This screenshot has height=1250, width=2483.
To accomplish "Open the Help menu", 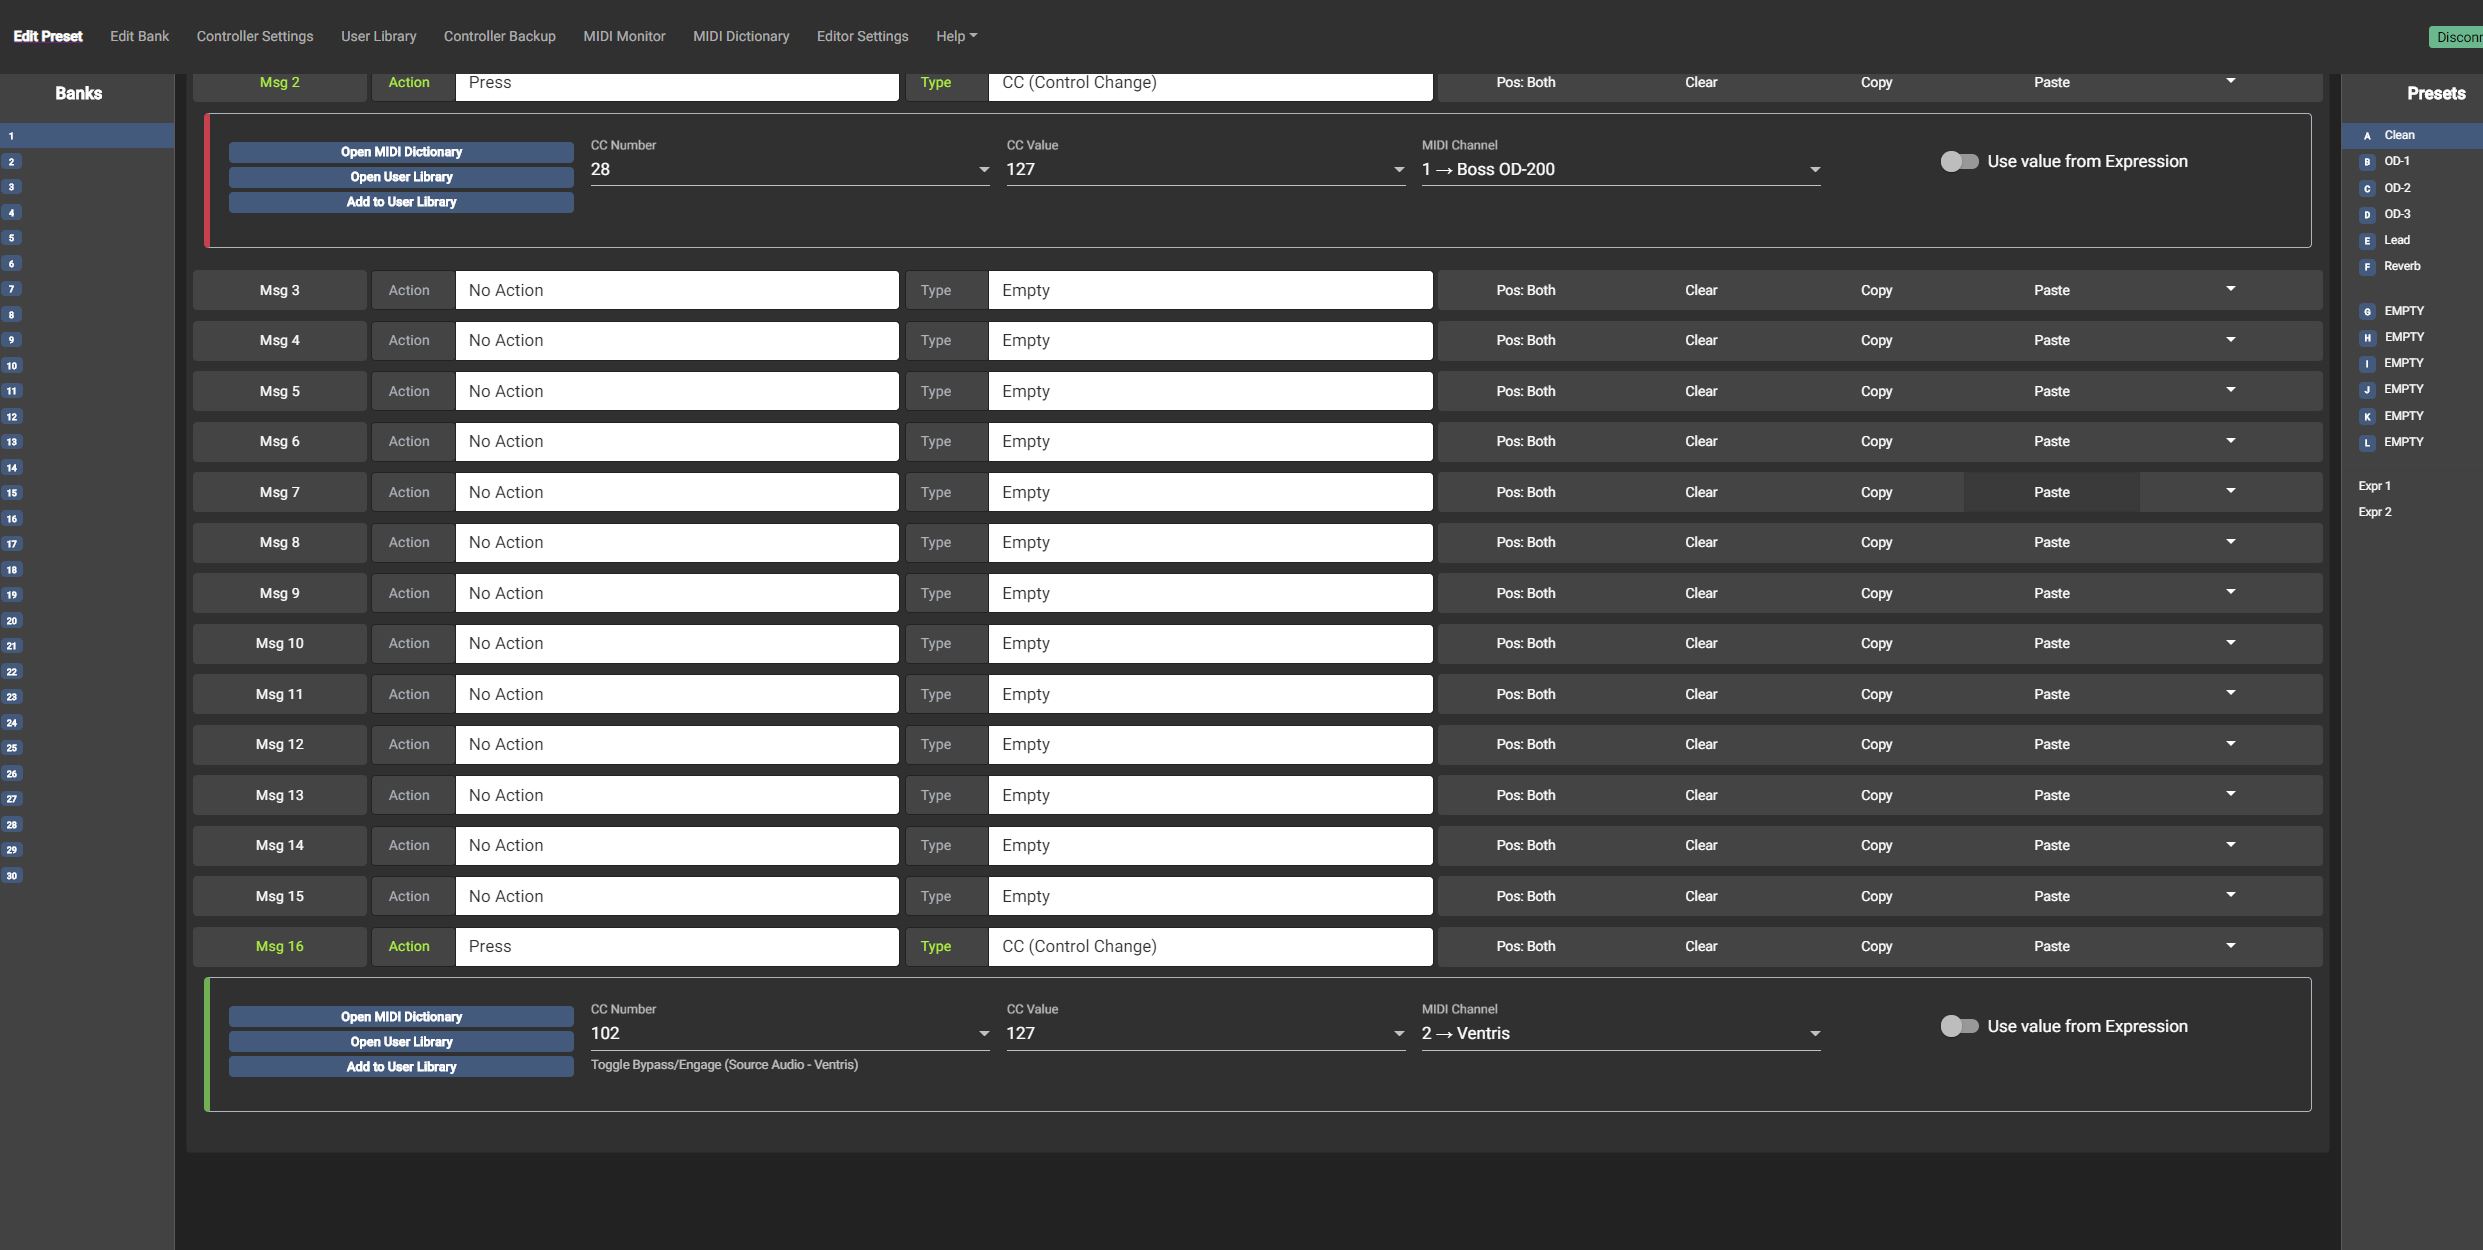I will click(x=956, y=36).
